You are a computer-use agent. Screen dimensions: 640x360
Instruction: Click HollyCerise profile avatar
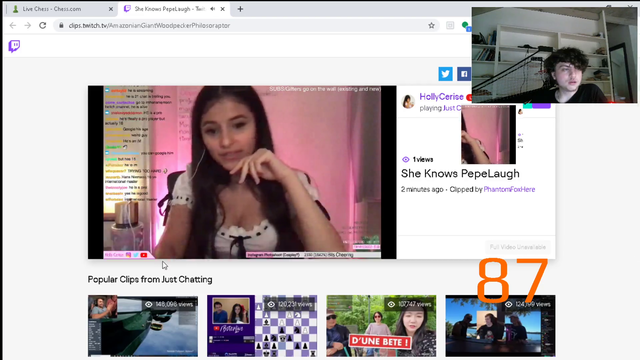pos(408,102)
